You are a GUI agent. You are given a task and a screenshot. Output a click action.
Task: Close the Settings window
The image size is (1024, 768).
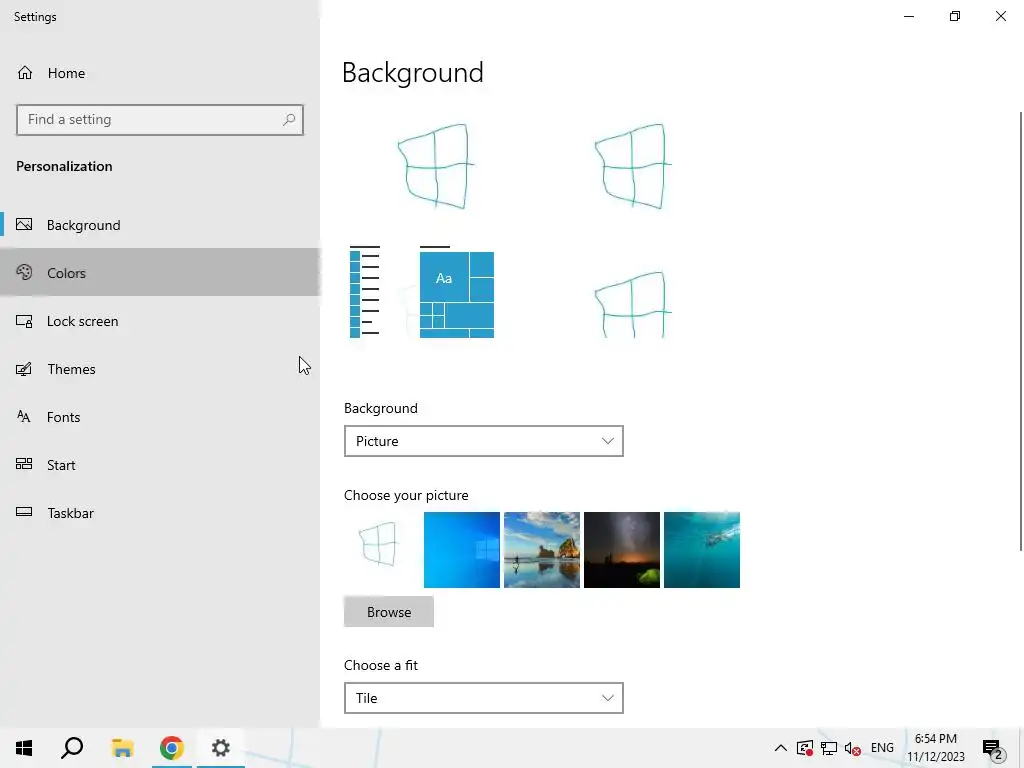1000,16
